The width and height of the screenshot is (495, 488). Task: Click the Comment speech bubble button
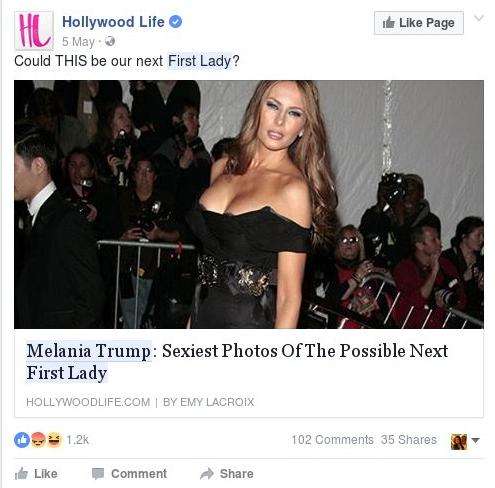[129, 474]
